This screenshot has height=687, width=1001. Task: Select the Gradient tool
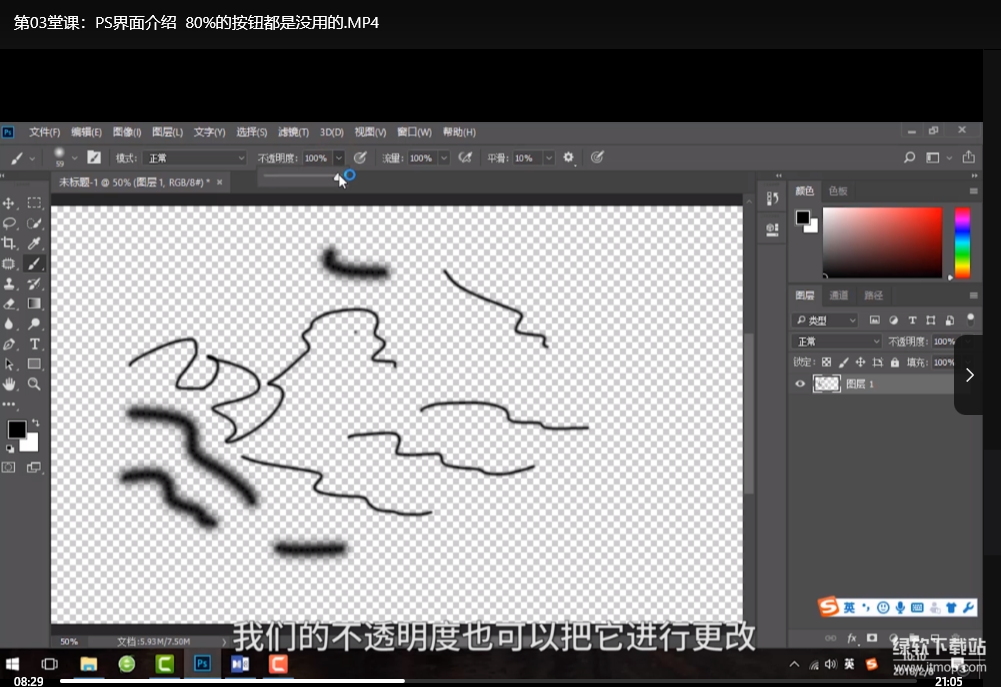click(x=35, y=305)
